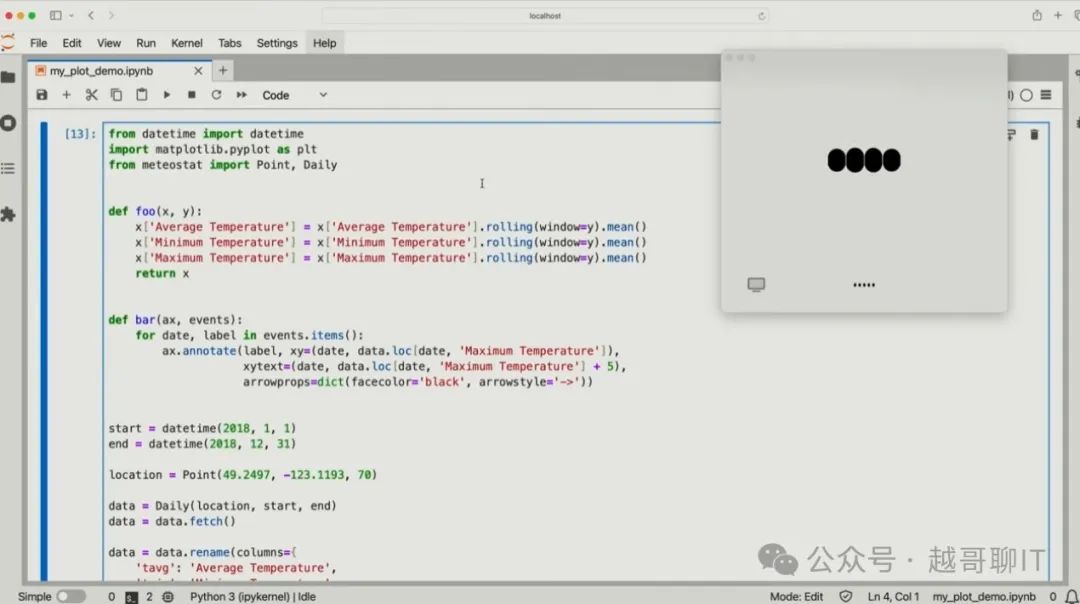Collapse the cell using the blue bar

point(44,351)
